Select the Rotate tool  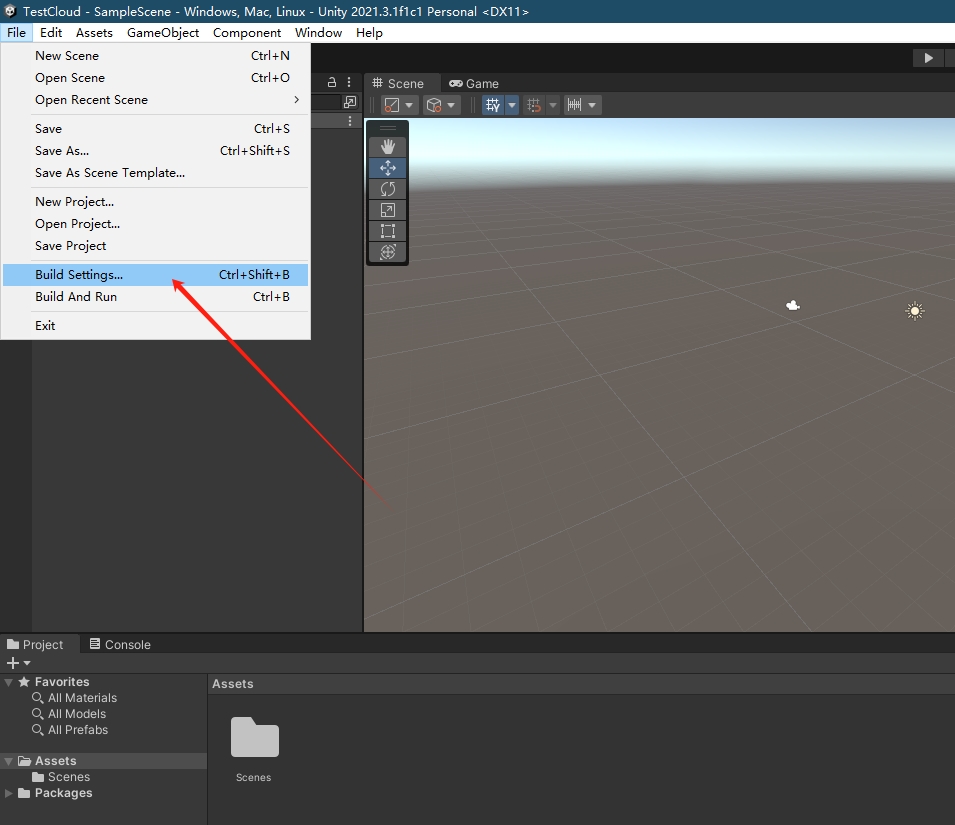point(388,189)
